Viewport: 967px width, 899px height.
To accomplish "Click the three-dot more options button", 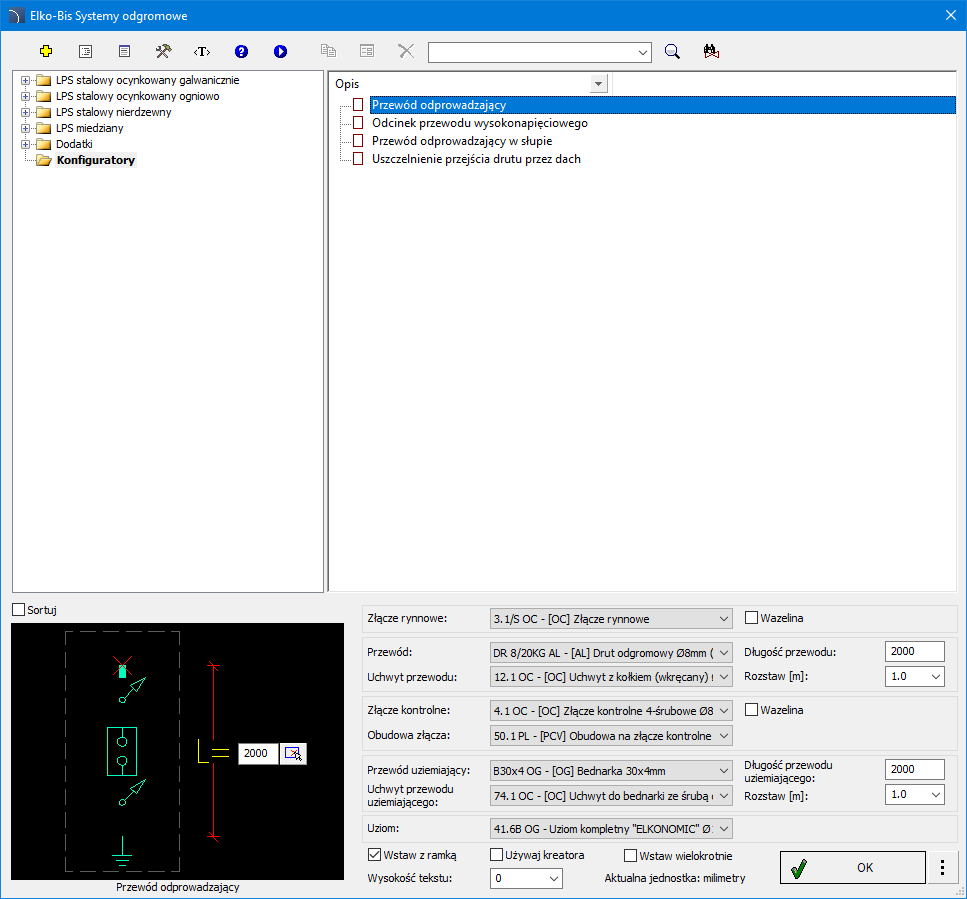I will click(x=942, y=868).
